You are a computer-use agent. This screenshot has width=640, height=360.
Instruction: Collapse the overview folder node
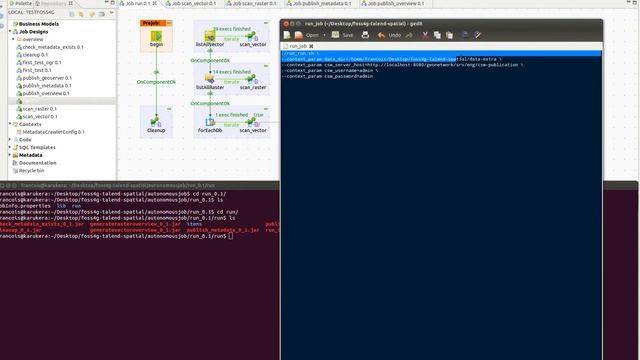(x=13, y=39)
